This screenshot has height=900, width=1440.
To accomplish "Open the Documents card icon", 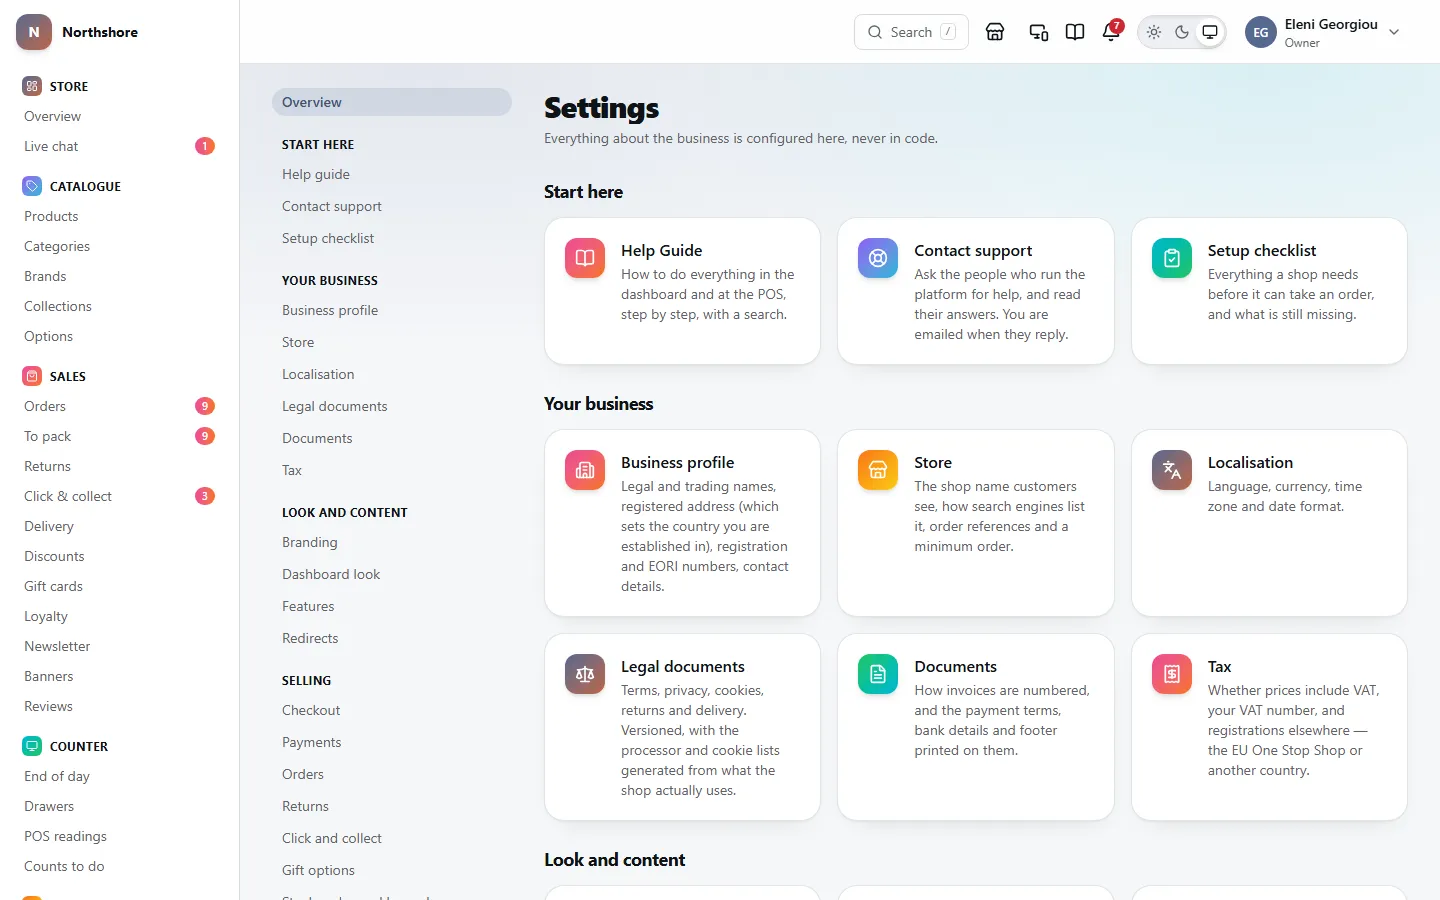I will point(878,674).
